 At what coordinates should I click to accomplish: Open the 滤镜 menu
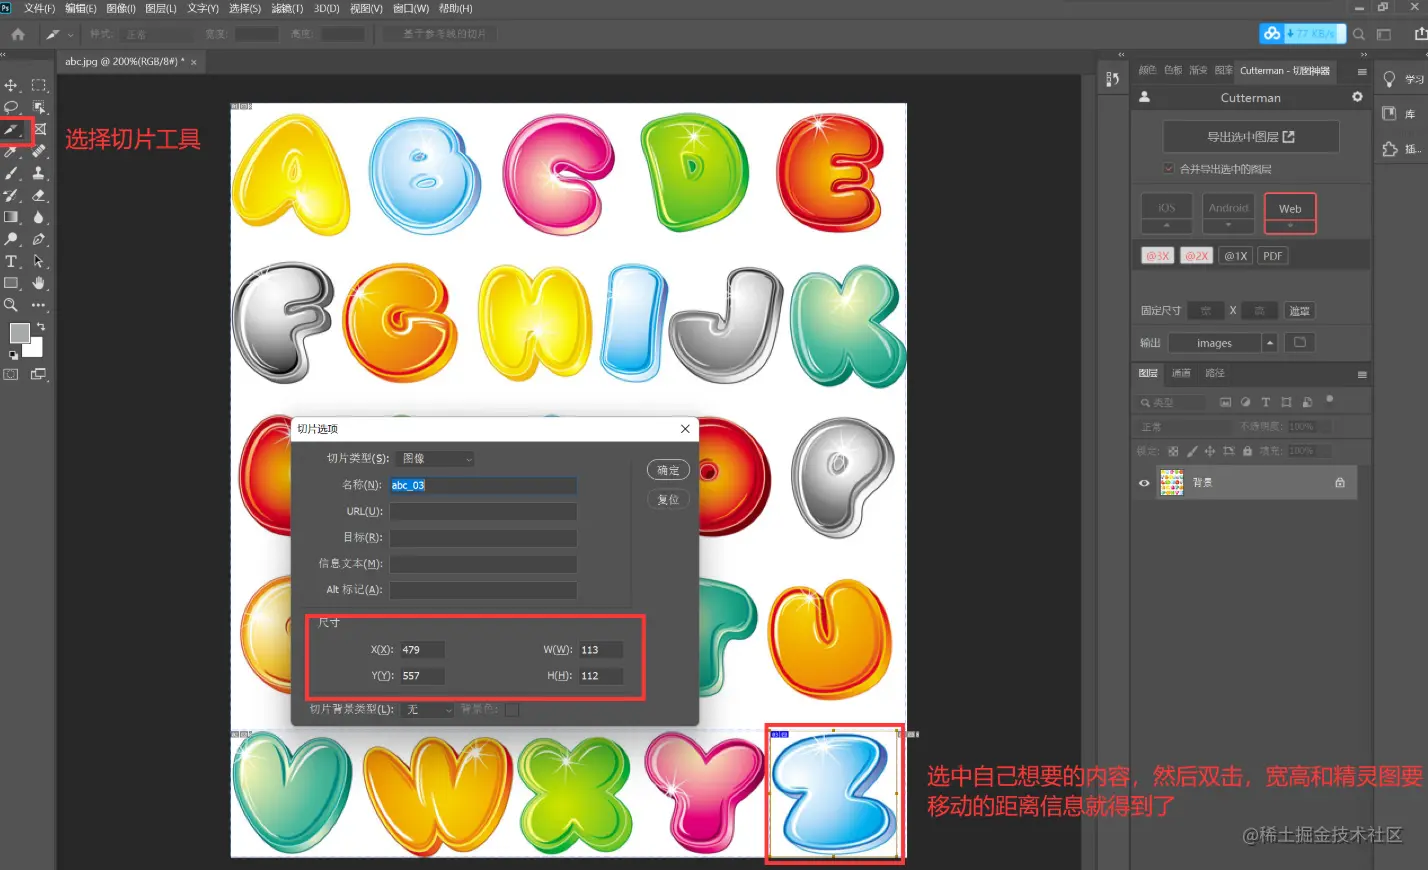(287, 8)
